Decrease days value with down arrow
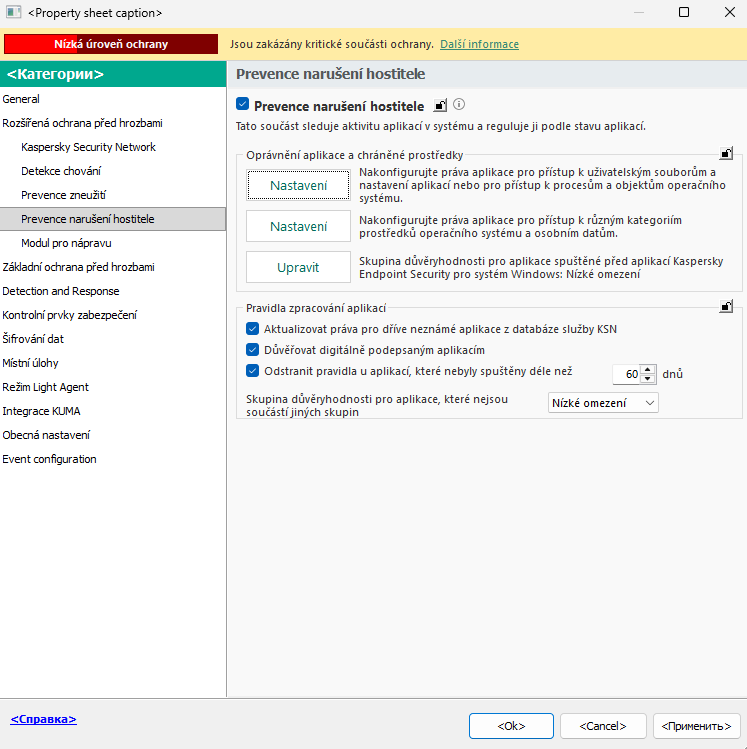The image size is (747, 749). [648, 379]
